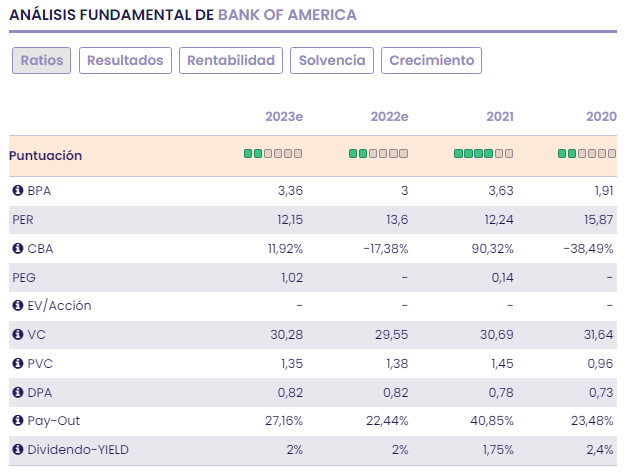Switch to the Resultados tab
The width and height of the screenshot is (628, 476).
click(125, 61)
